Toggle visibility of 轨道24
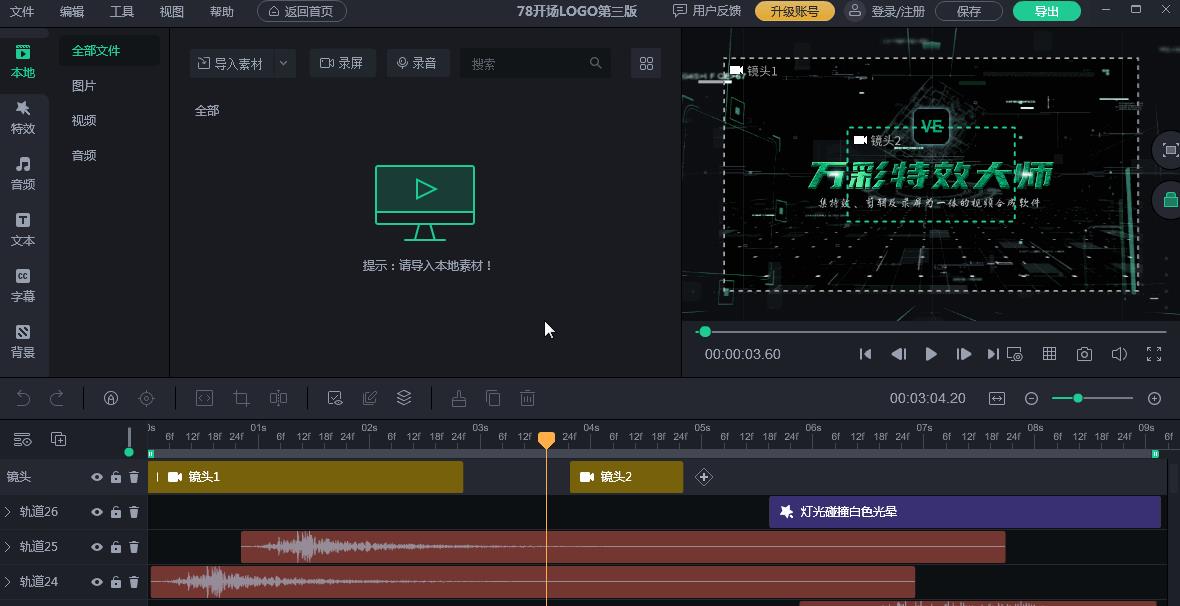 [x=96, y=582]
